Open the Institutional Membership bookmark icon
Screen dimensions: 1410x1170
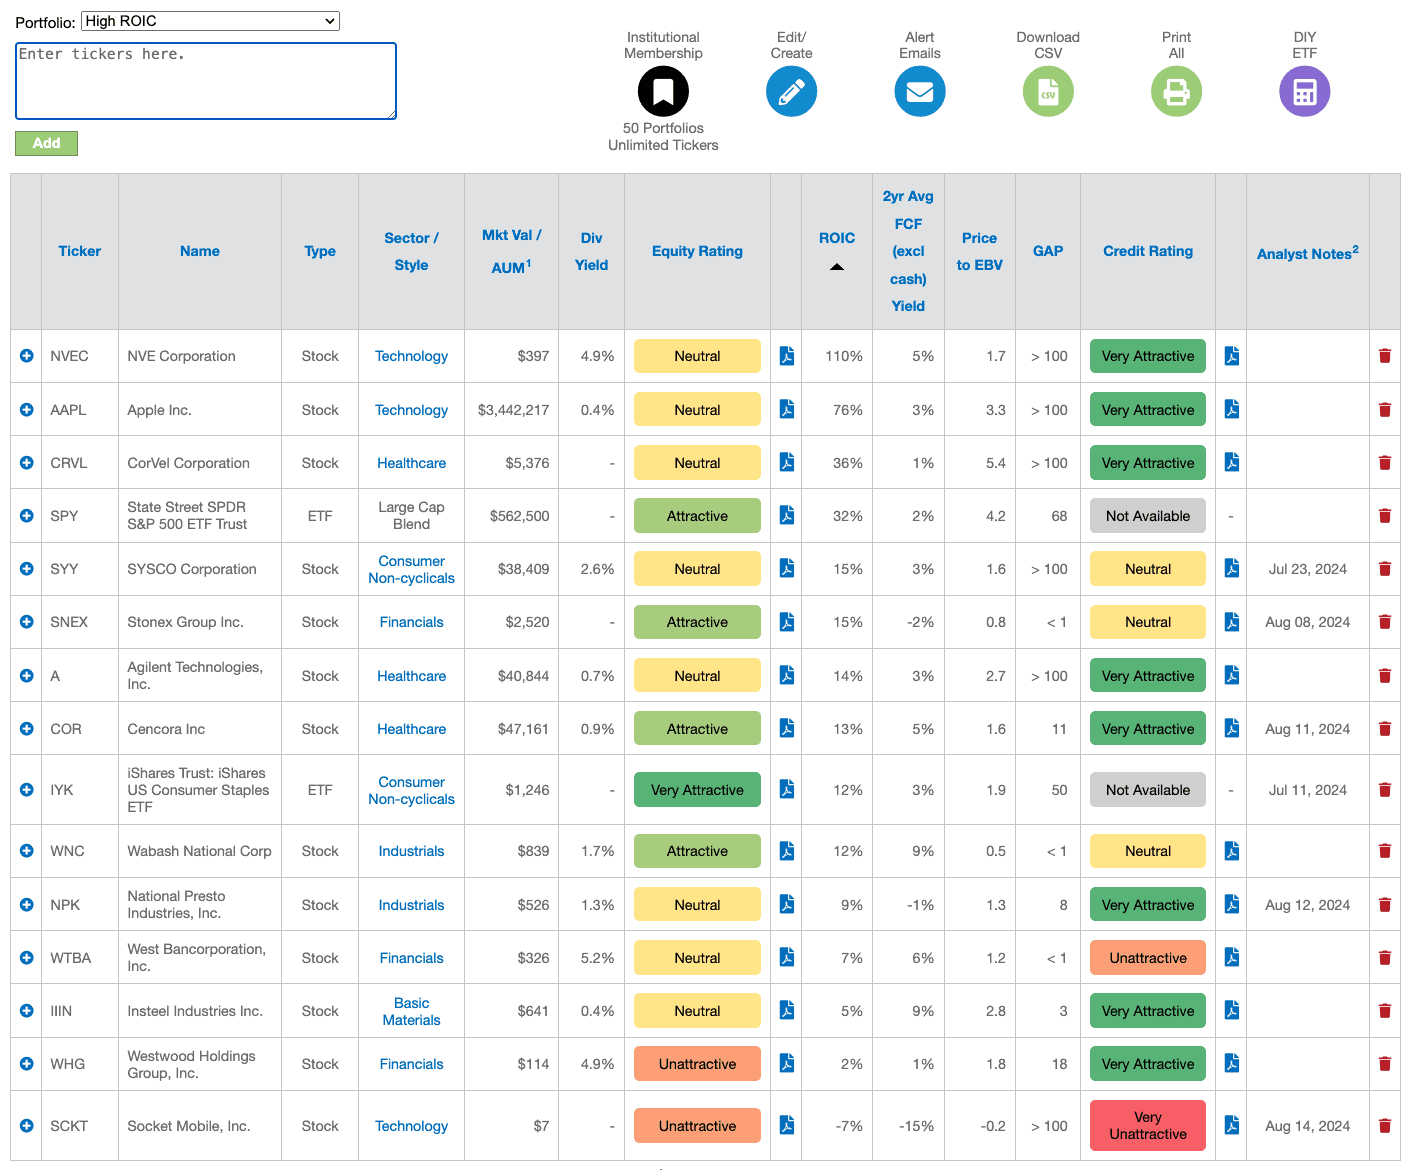(663, 91)
